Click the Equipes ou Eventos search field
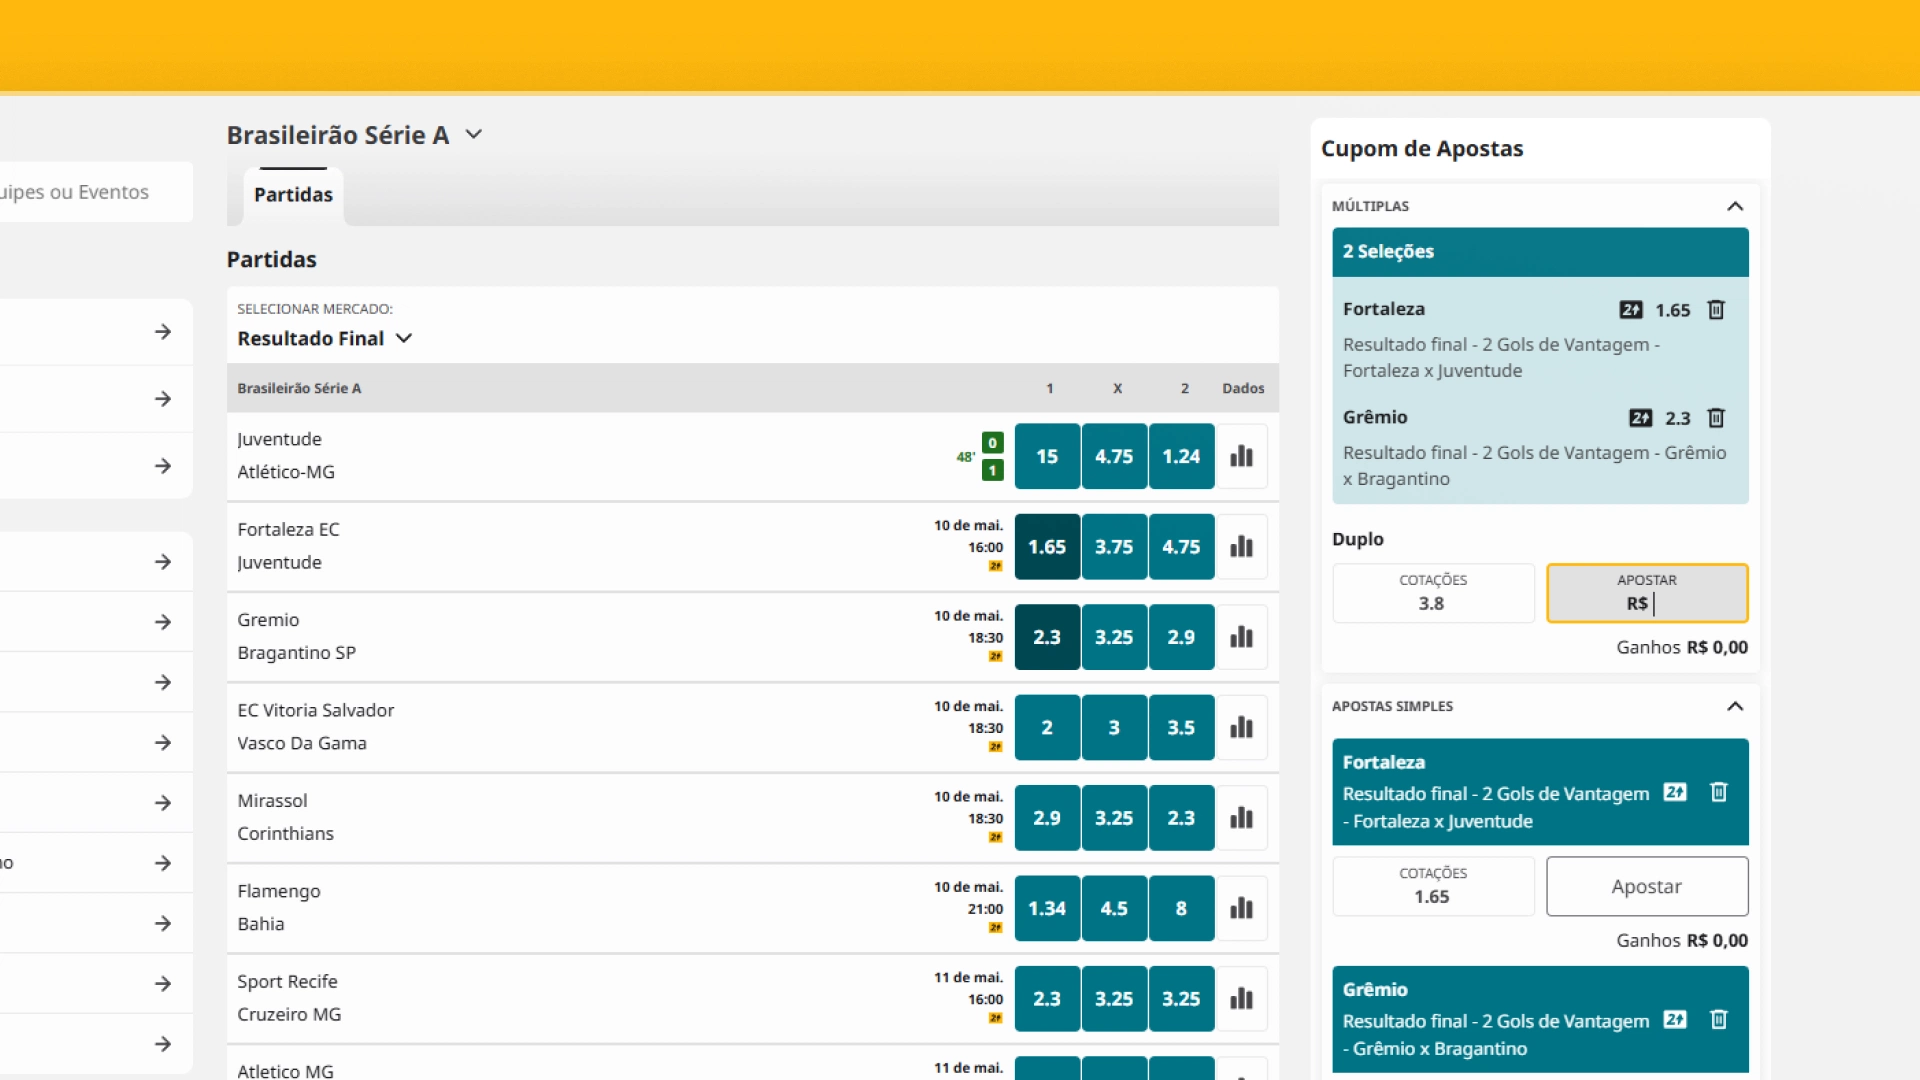This screenshot has width=1920, height=1080. (95, 192)
